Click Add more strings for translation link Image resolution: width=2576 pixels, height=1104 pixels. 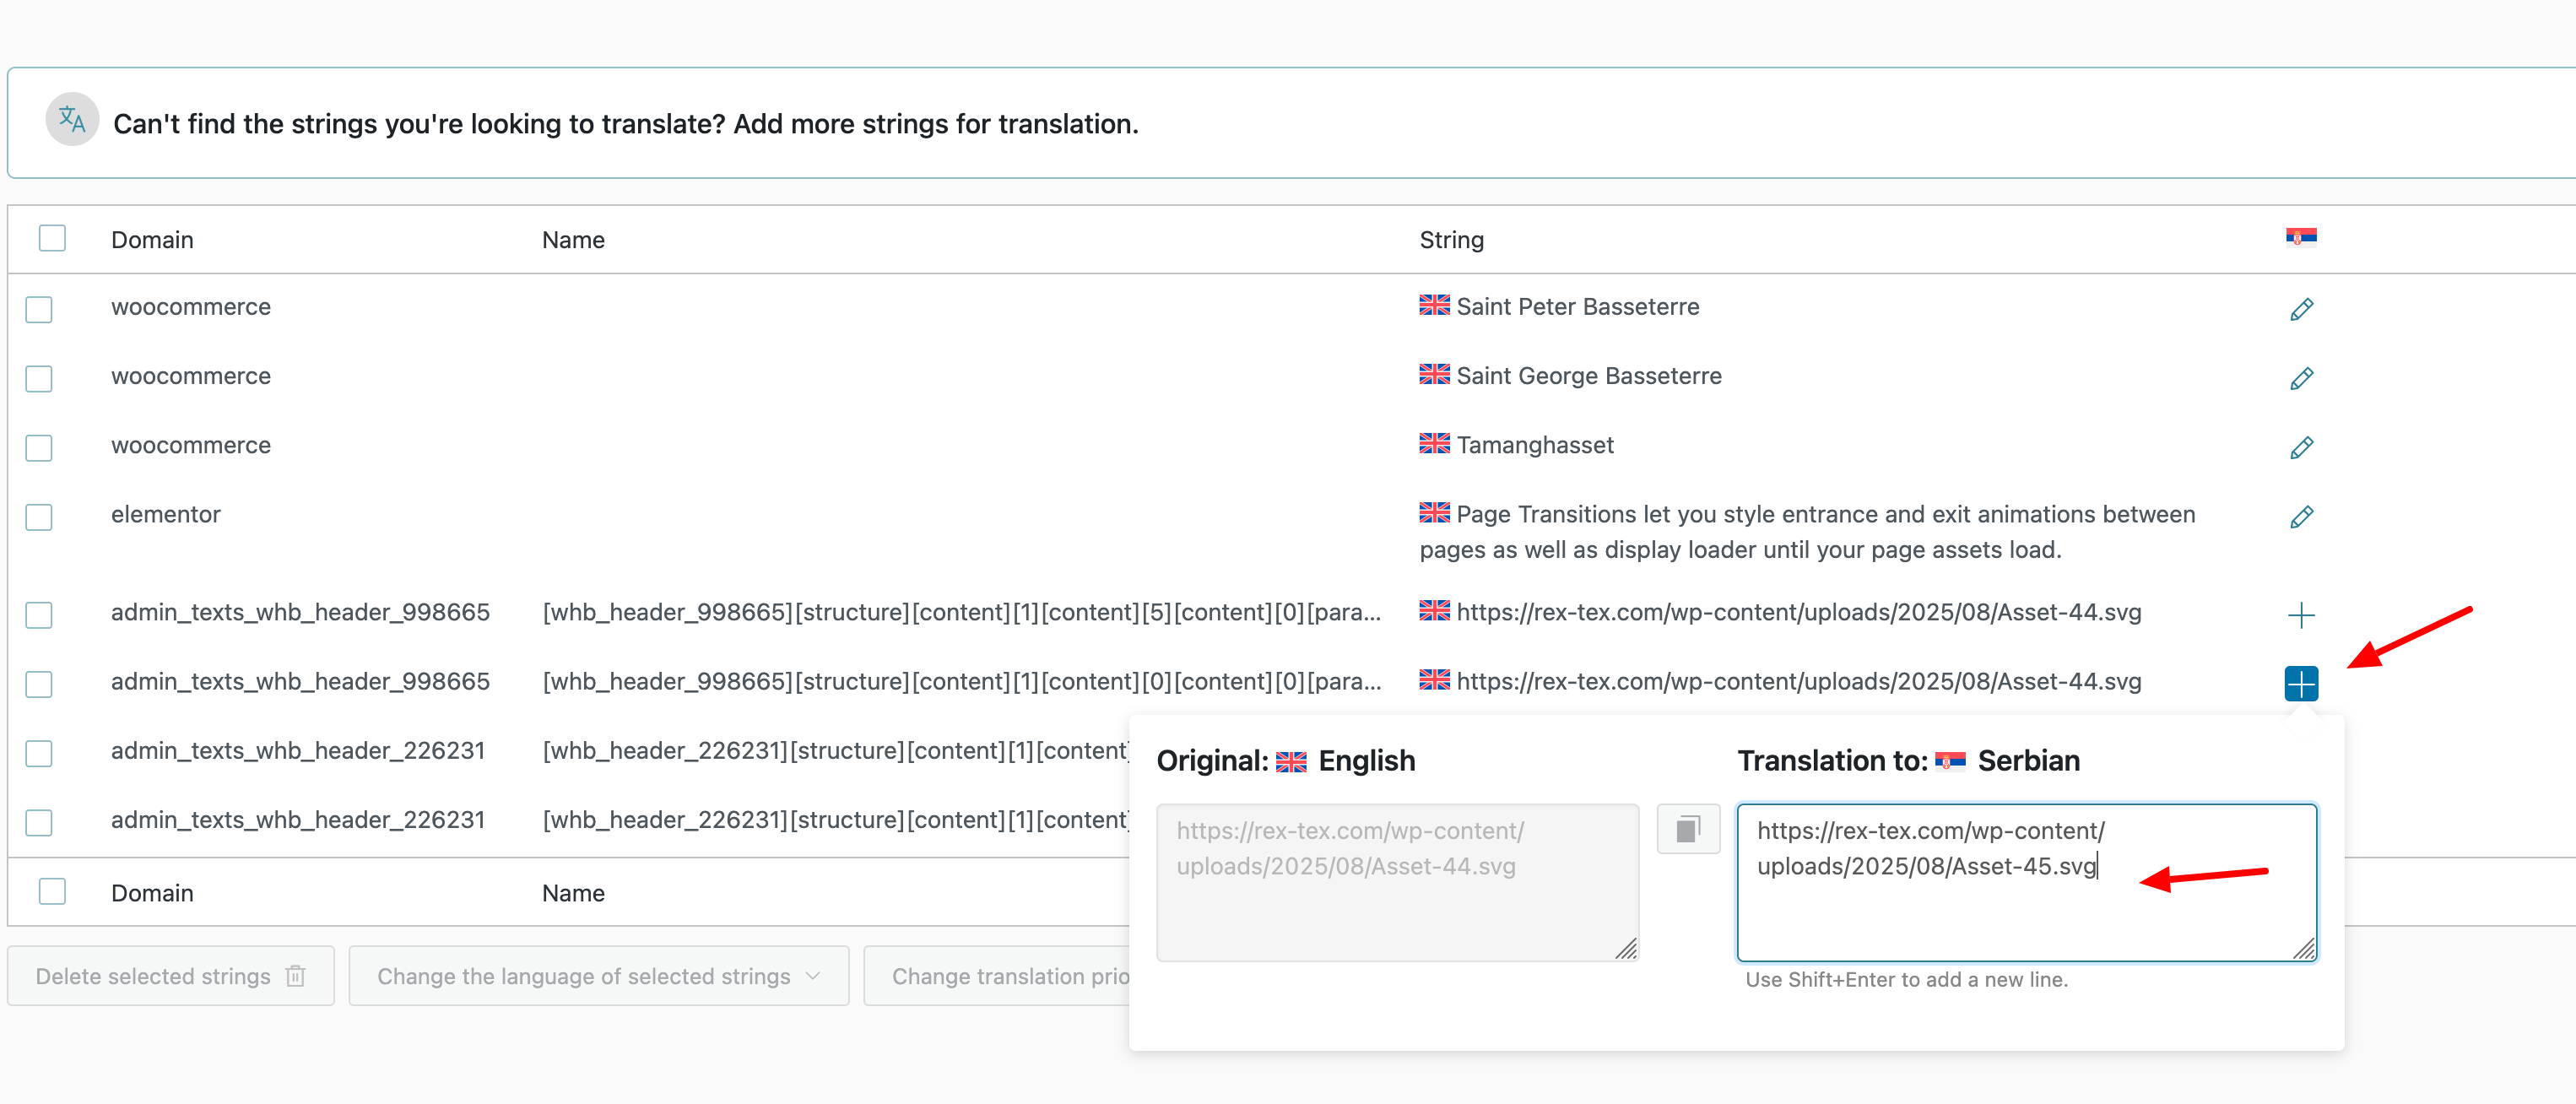(x=935, y=124)
